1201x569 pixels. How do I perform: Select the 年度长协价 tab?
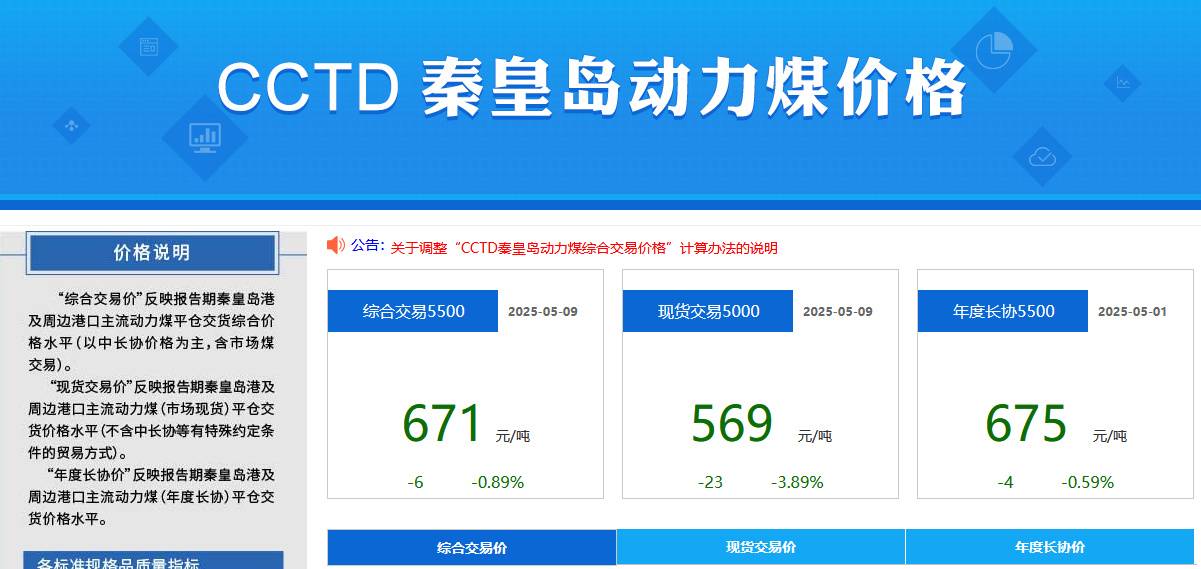pos(1049,547)
